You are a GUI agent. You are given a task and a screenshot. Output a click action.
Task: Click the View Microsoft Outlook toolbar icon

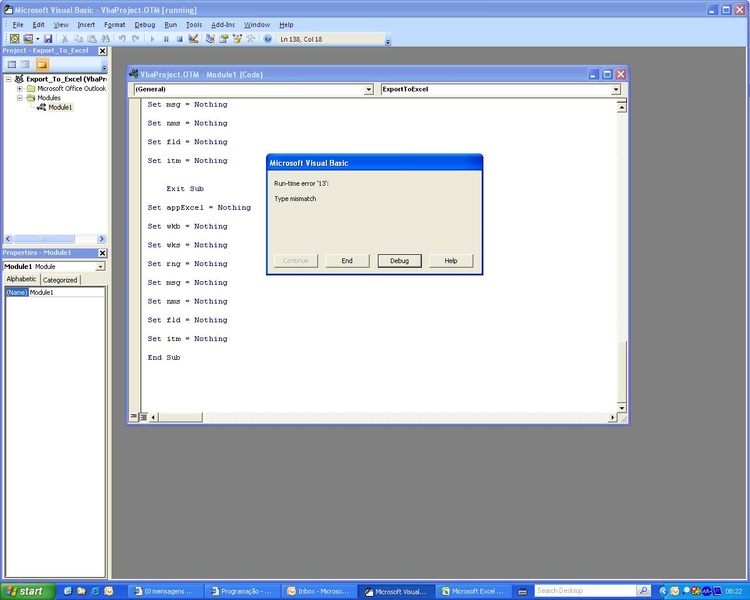14,39
